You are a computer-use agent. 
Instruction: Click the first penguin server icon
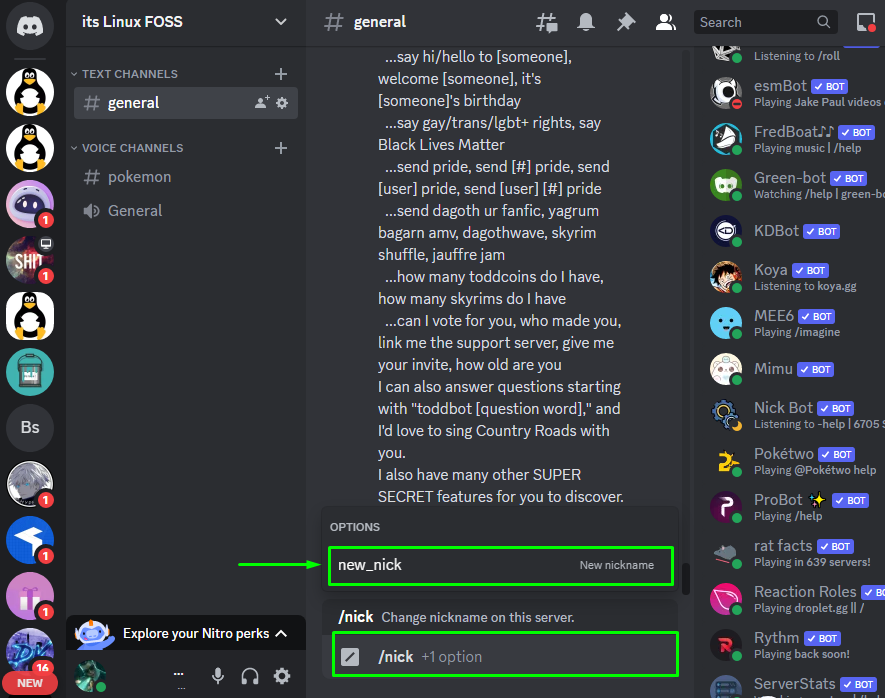[x=30, y=91]
